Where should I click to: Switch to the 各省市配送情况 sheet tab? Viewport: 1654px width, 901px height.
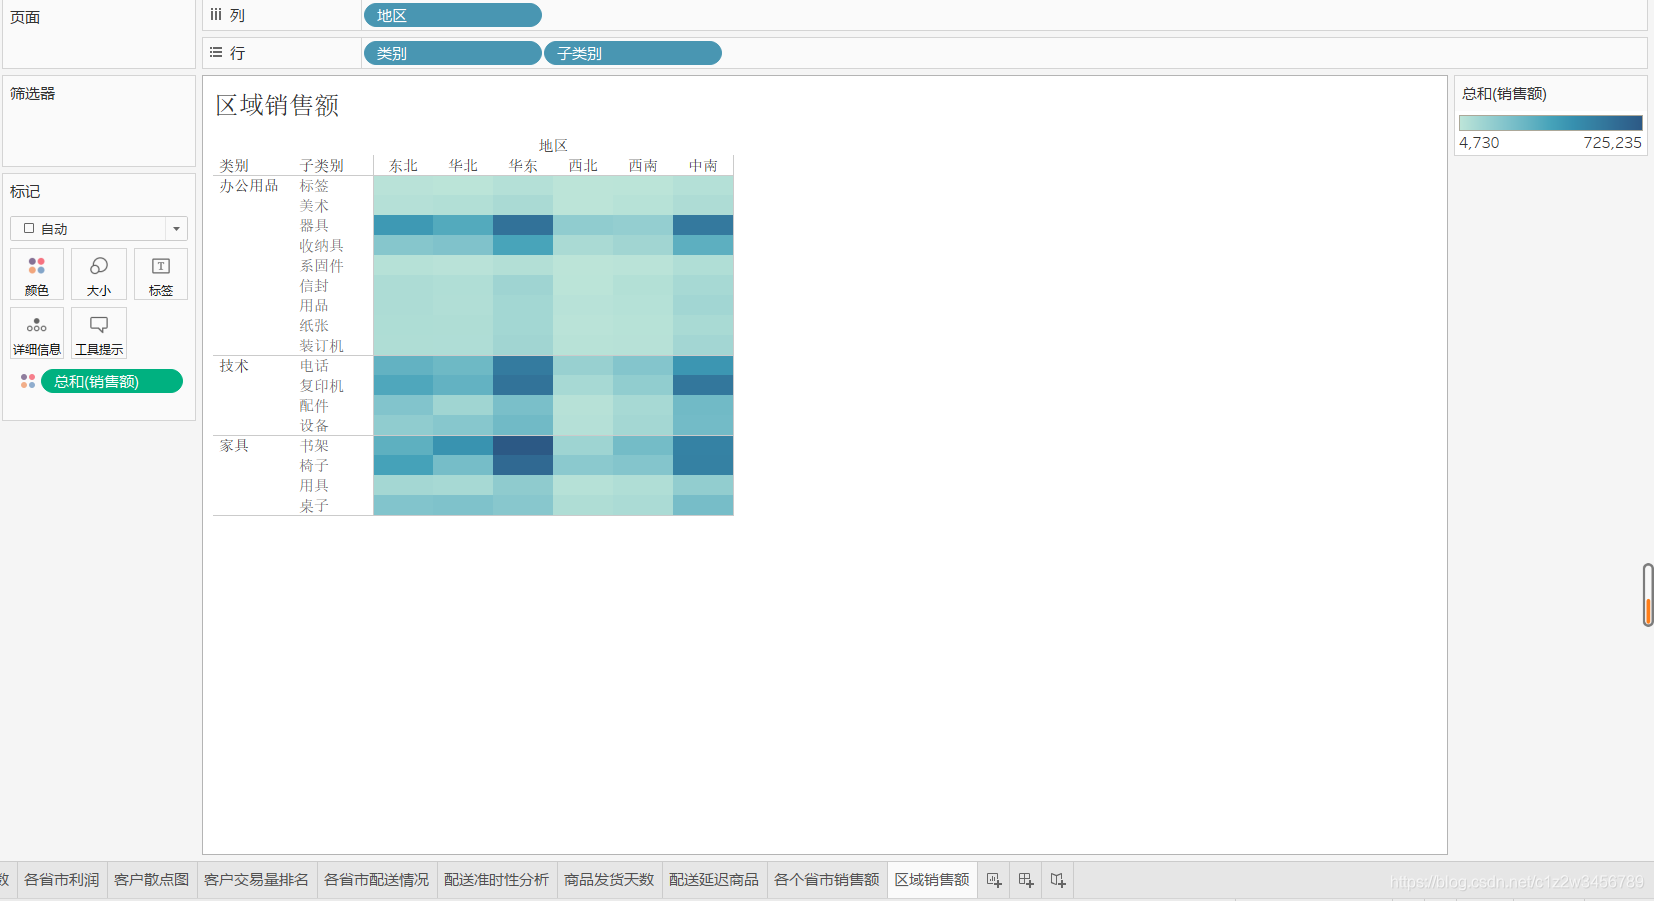click(x=377, y=880)
